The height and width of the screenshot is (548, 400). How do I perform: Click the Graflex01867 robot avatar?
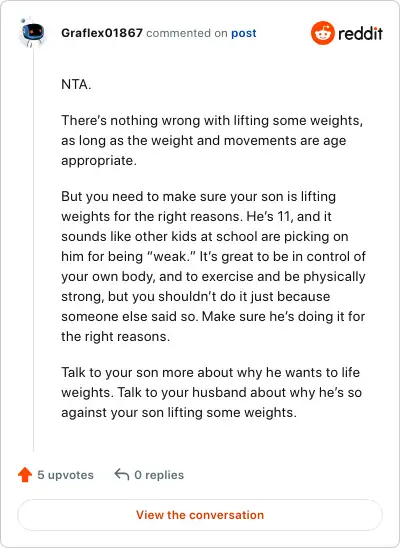32,33
